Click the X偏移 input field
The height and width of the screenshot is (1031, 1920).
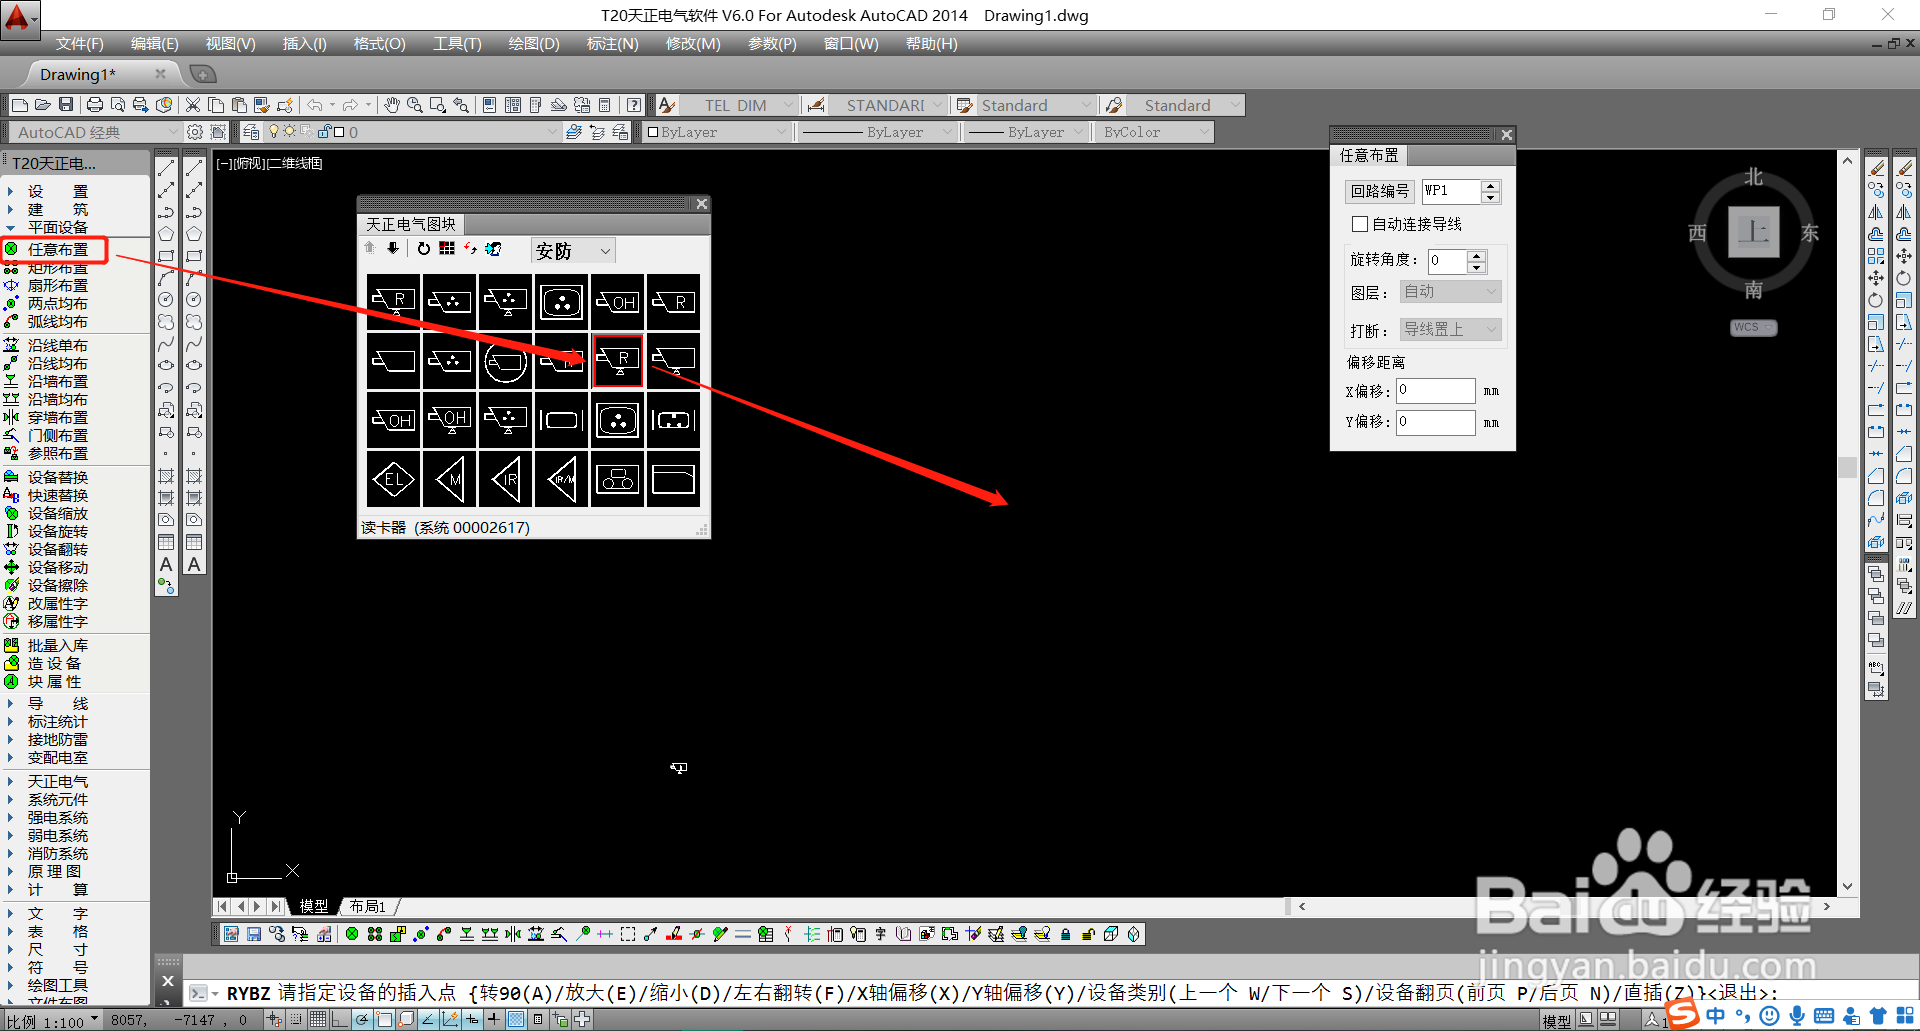[1436, 391]
